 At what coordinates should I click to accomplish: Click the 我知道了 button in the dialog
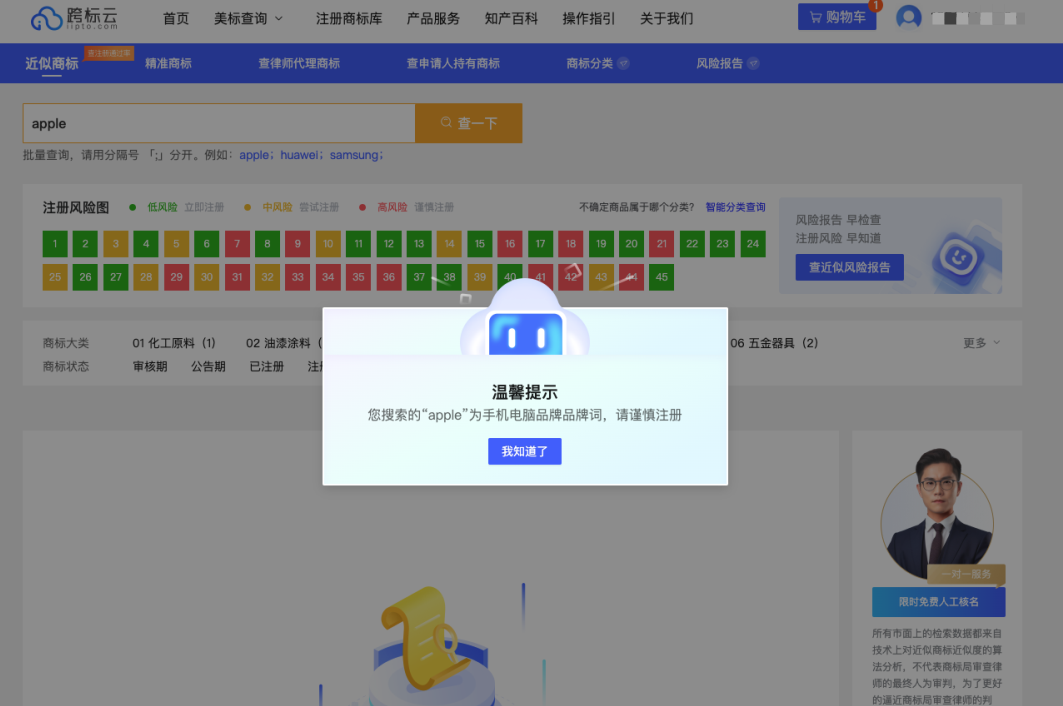tap(524, 451)
